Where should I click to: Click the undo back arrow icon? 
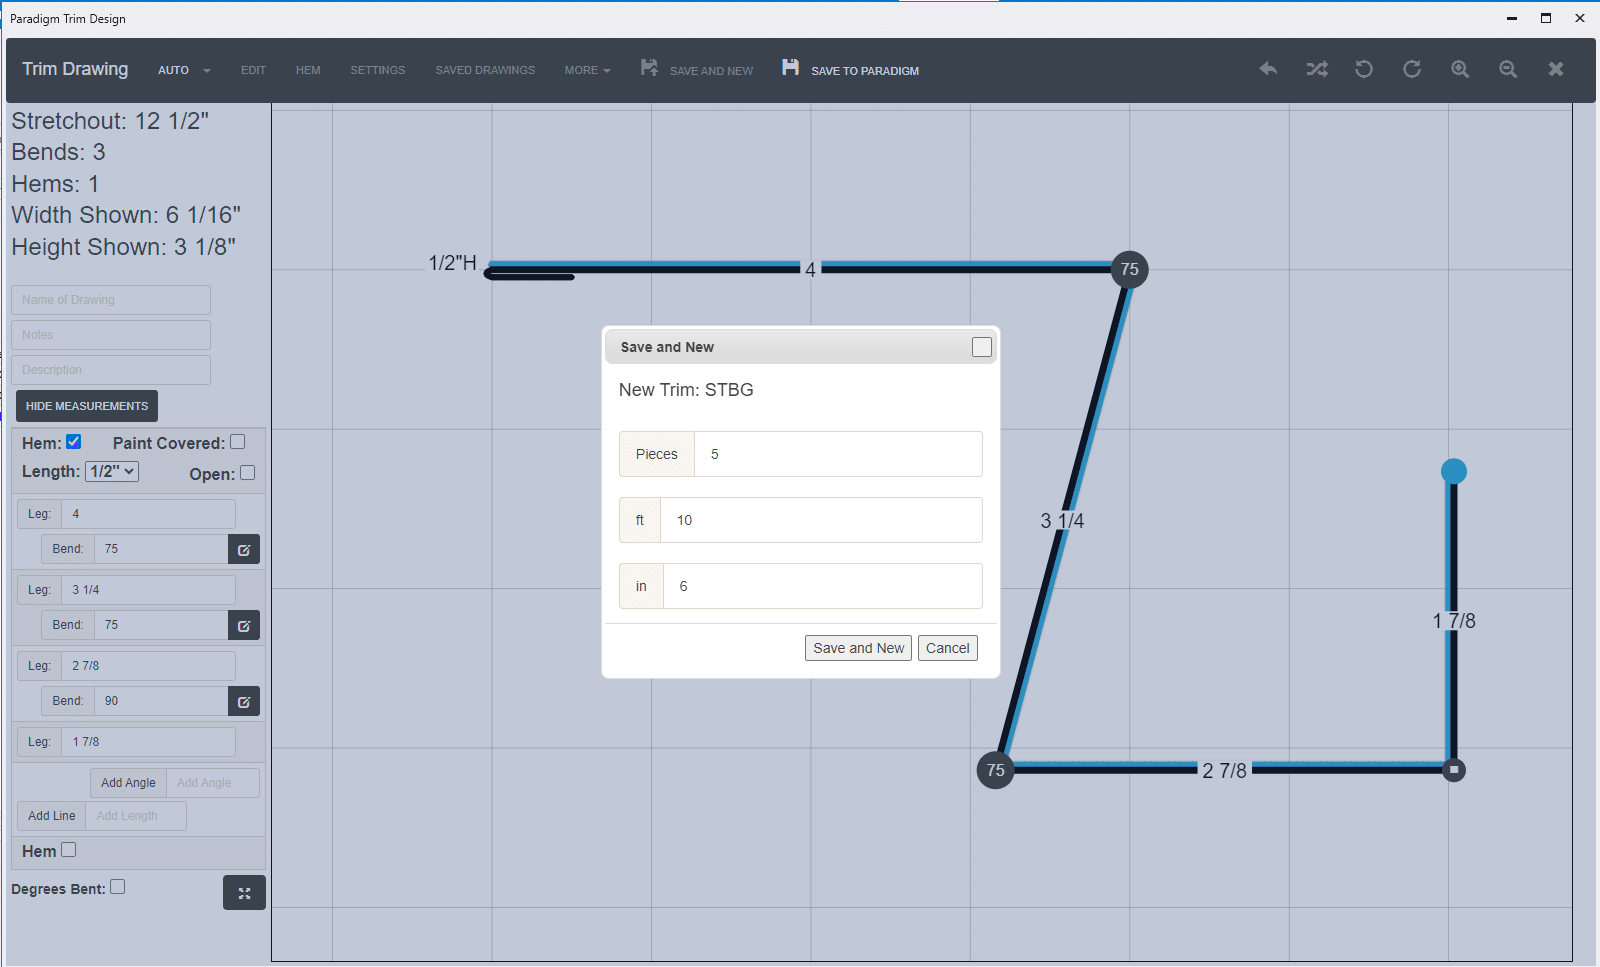tap(1268, 69)
